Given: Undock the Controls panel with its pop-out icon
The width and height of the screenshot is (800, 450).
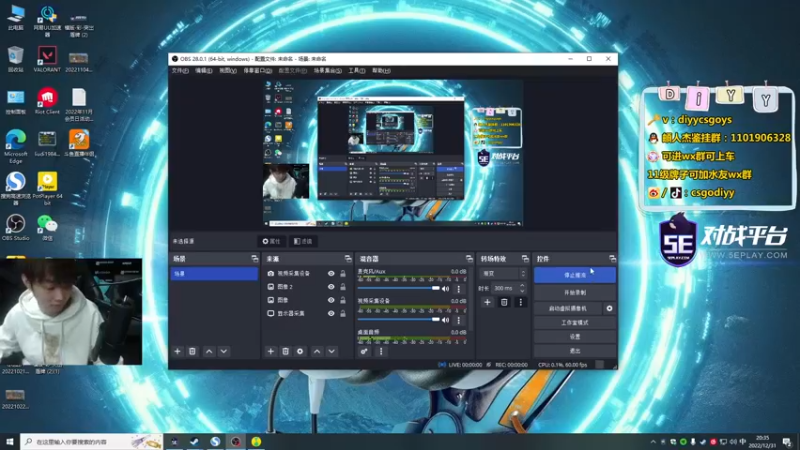Looking at the screenshot, I should click(x=612, y=259).
